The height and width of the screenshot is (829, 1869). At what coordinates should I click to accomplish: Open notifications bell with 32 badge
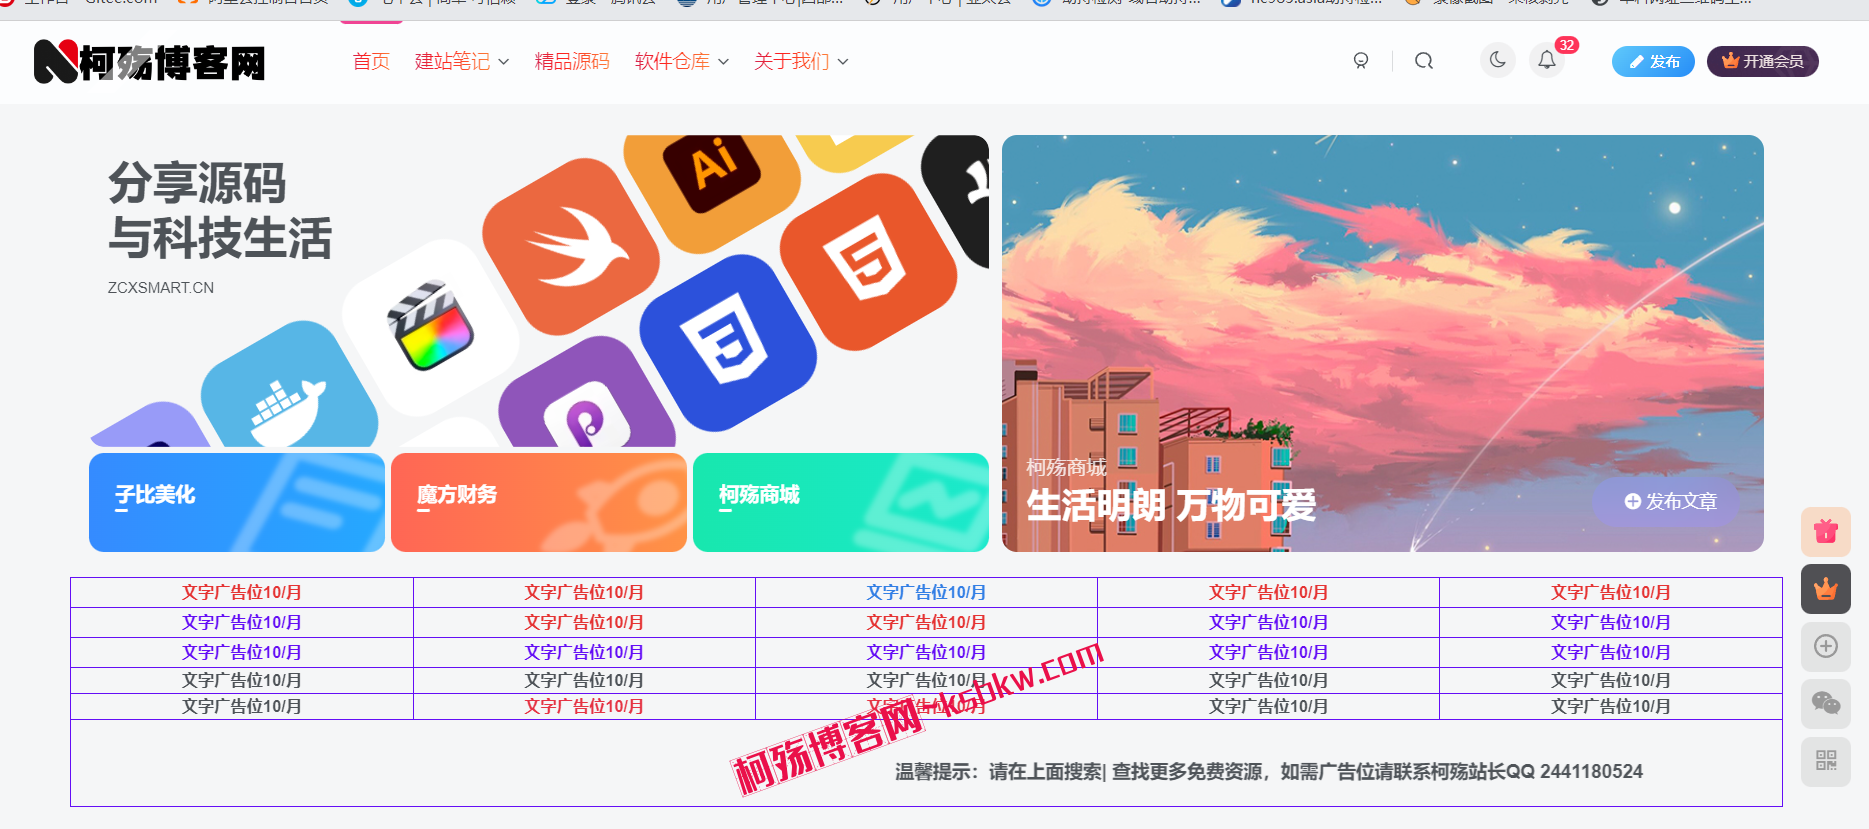point(1547,60)
